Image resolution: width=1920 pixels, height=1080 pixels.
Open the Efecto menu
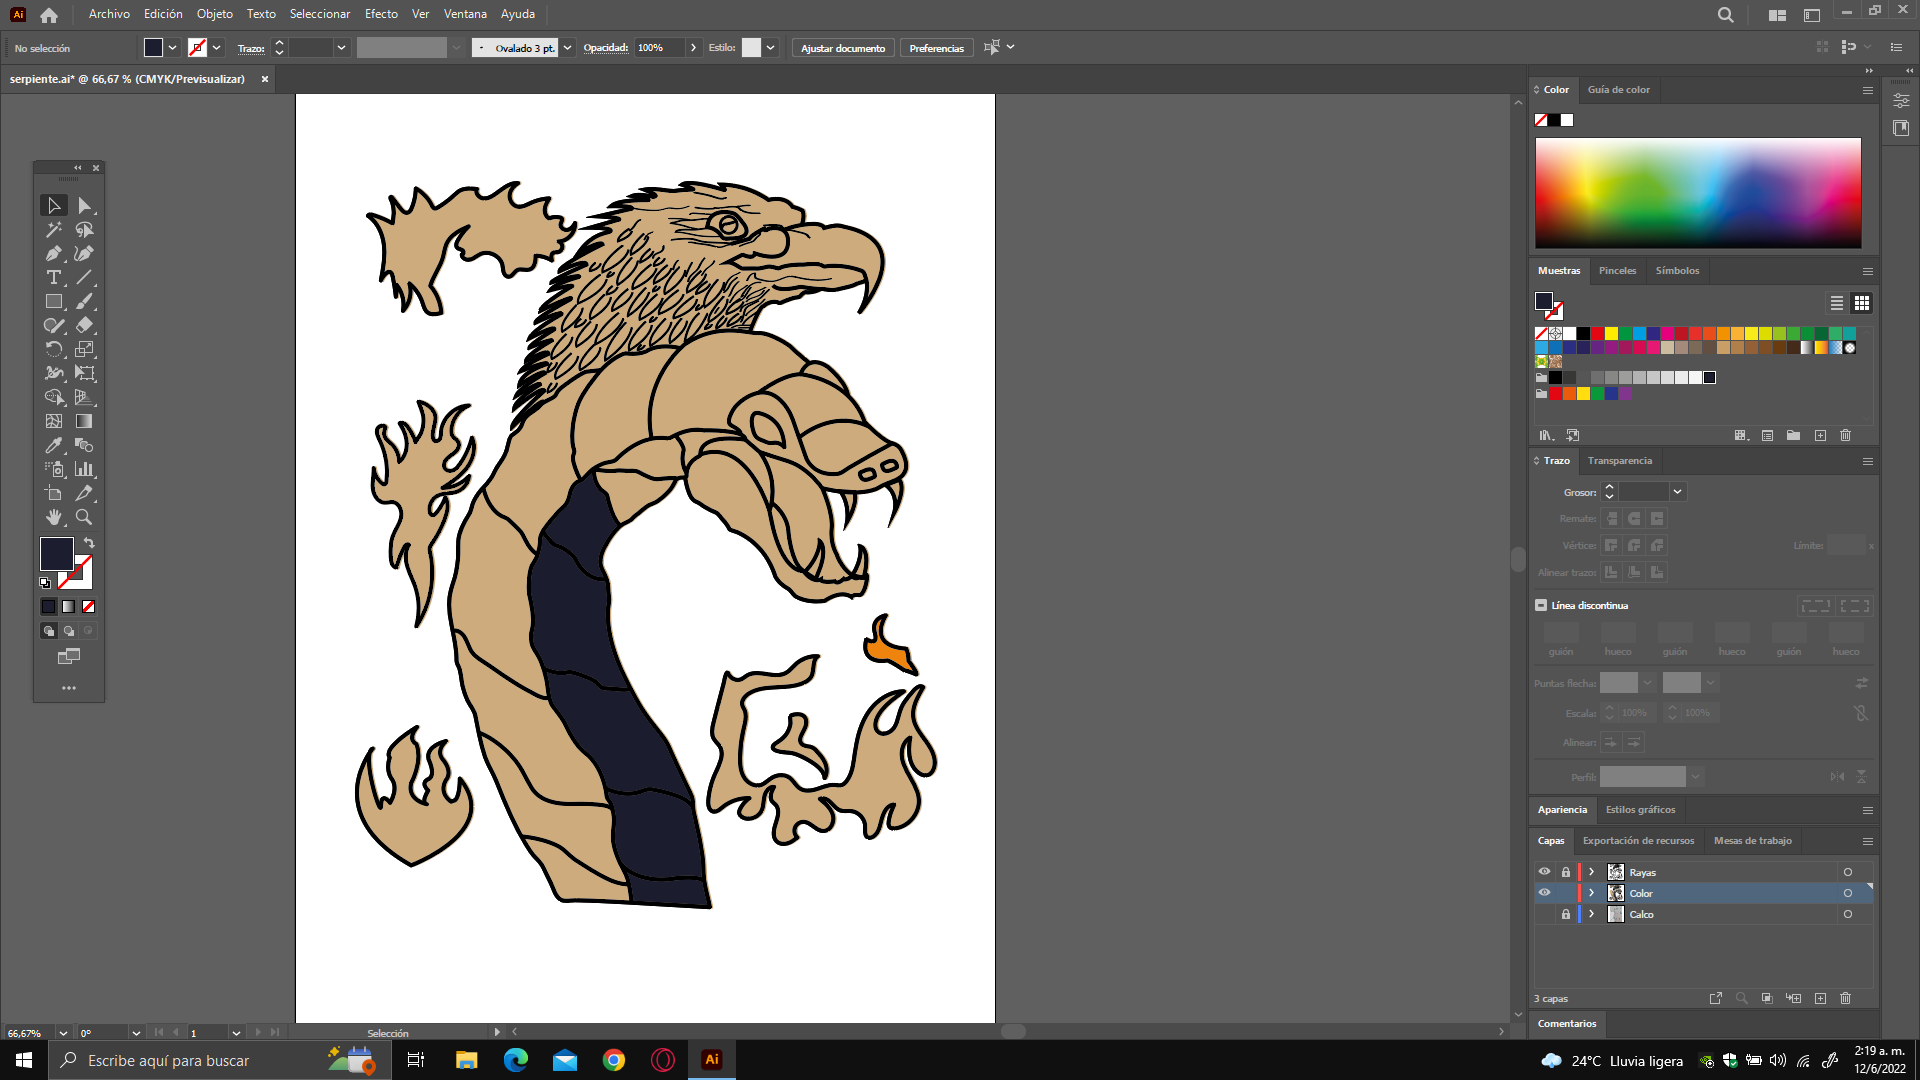[381, 14]
